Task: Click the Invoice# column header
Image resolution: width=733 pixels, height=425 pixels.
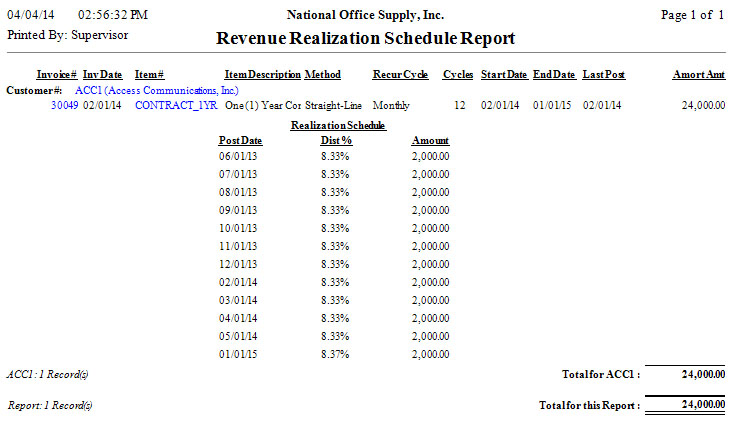Action: click(57, 75)
